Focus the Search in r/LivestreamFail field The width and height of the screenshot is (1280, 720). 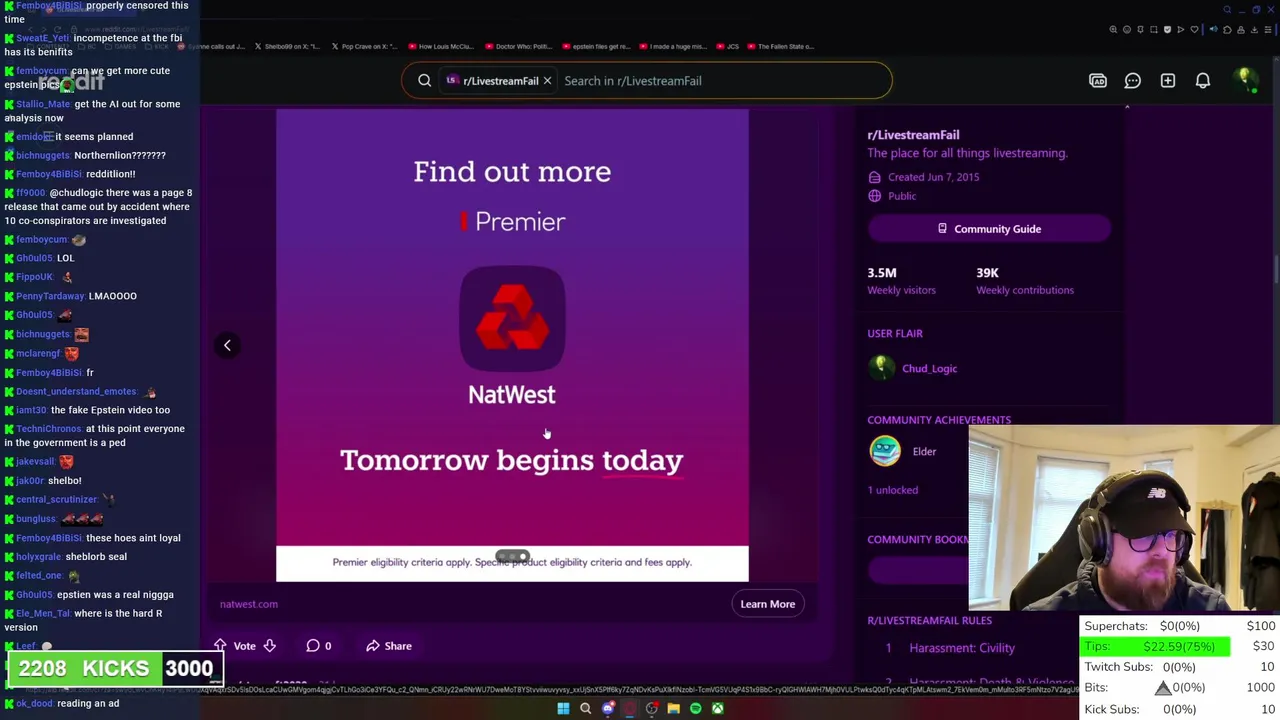coord(720,81)
